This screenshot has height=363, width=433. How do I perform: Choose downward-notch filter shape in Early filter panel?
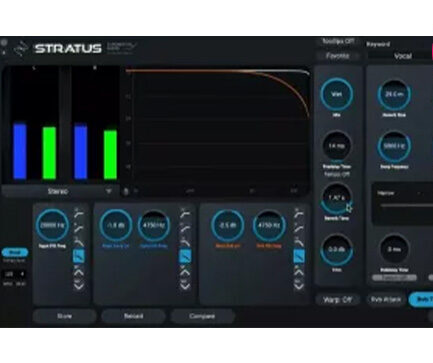pos(185,285)
